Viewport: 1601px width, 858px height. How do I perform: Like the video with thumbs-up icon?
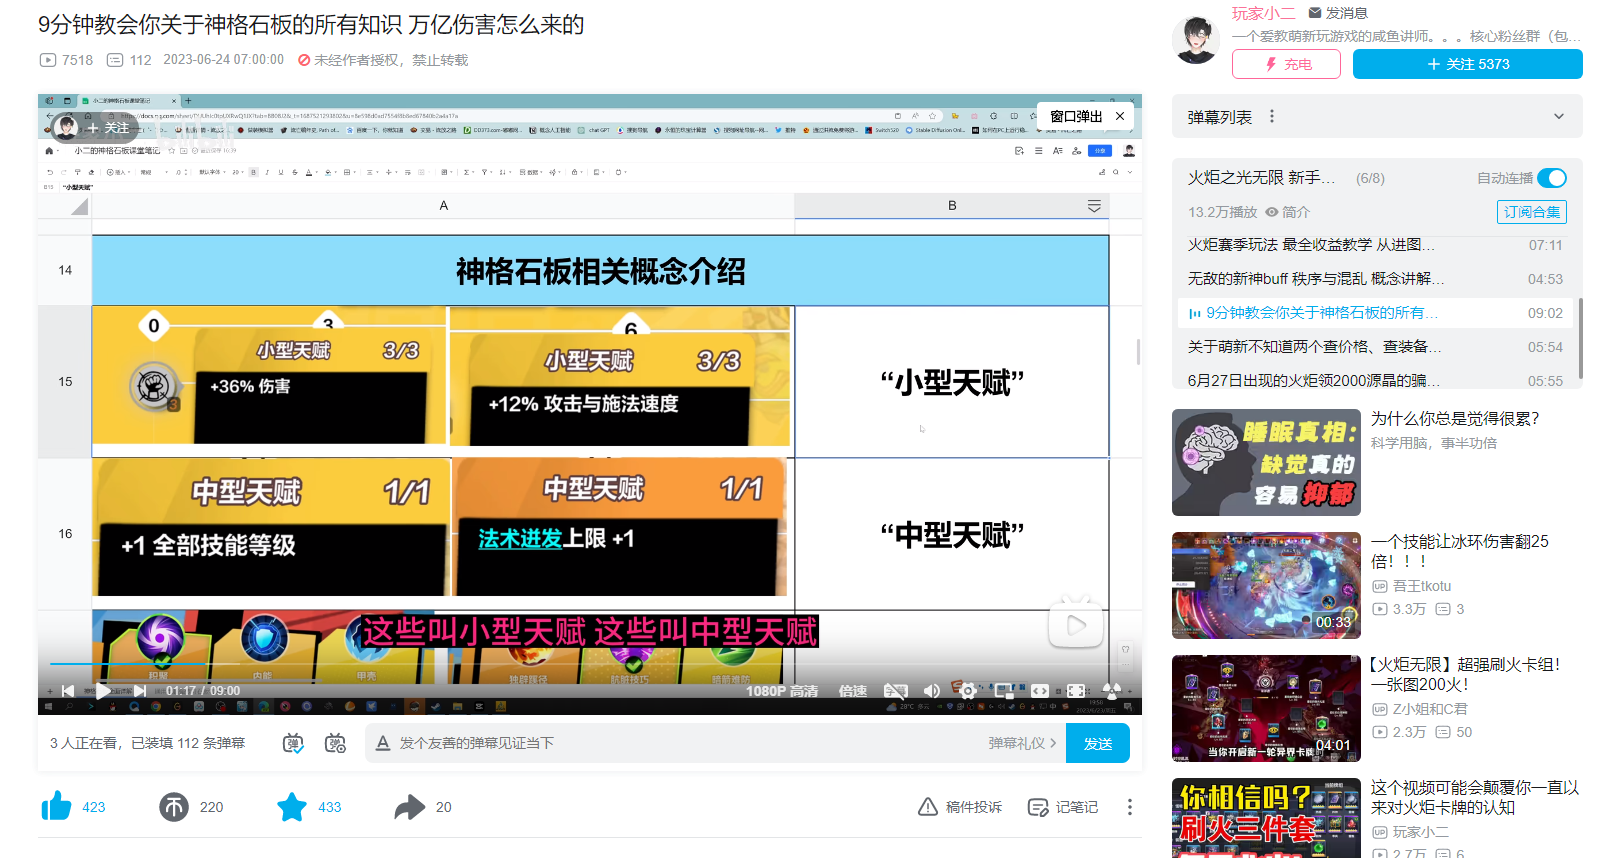[x=57, y=806]
